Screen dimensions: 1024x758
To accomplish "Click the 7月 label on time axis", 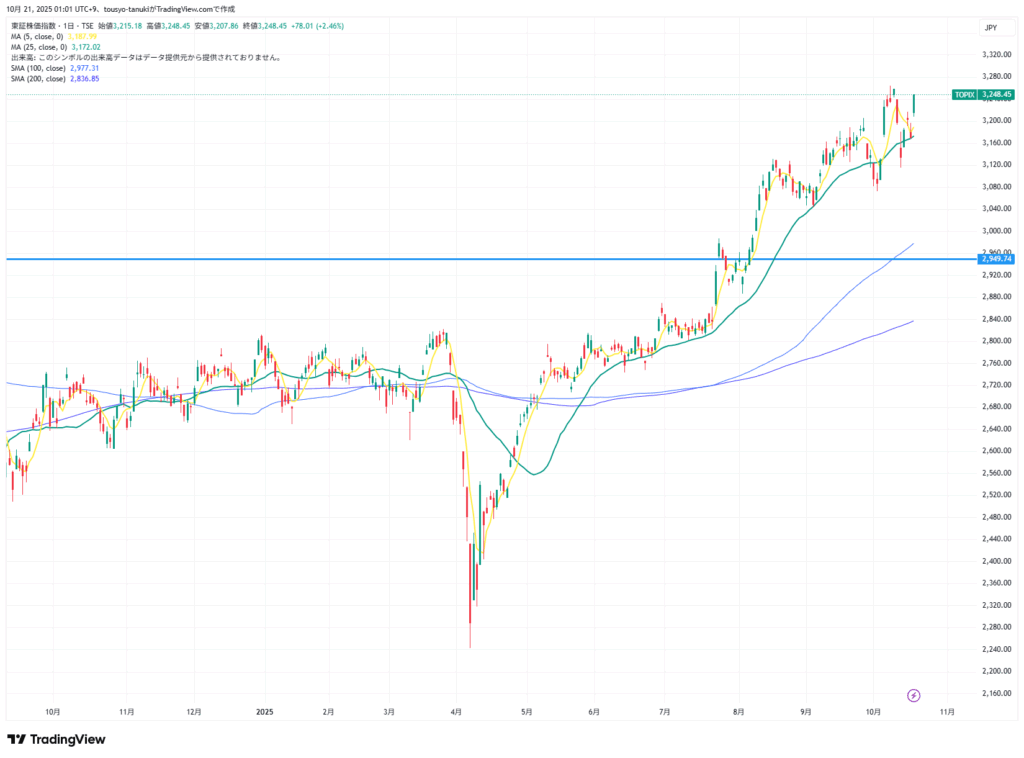I will (x=665, y=713).
